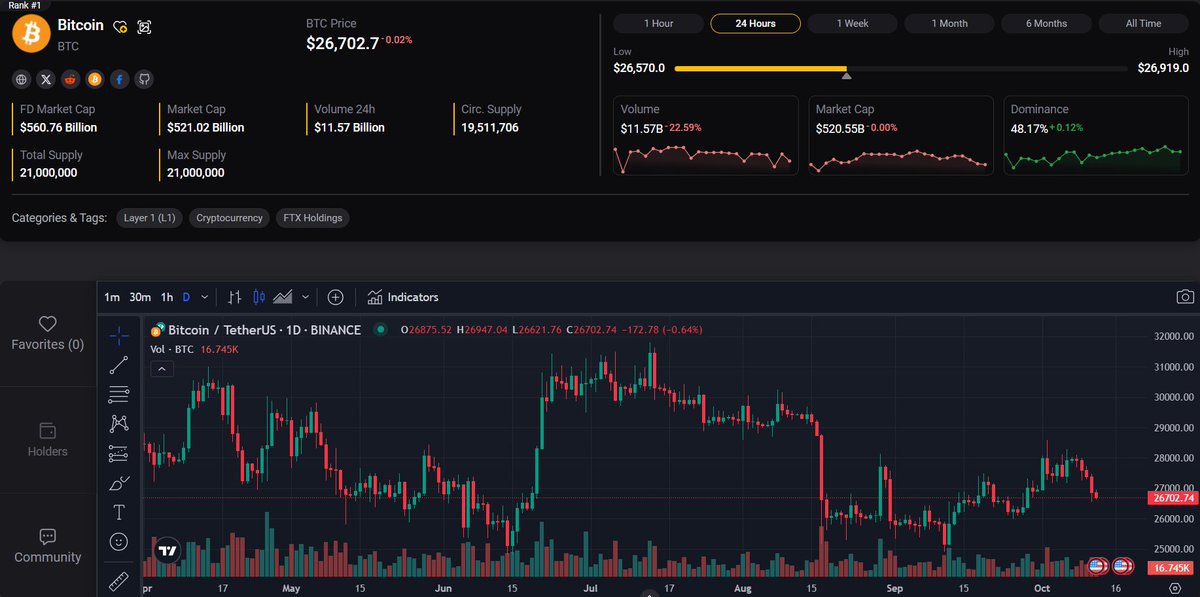Click the Bitcoin / TetherUS chart title
The image size is (1200, 597).
click(264, 330)
